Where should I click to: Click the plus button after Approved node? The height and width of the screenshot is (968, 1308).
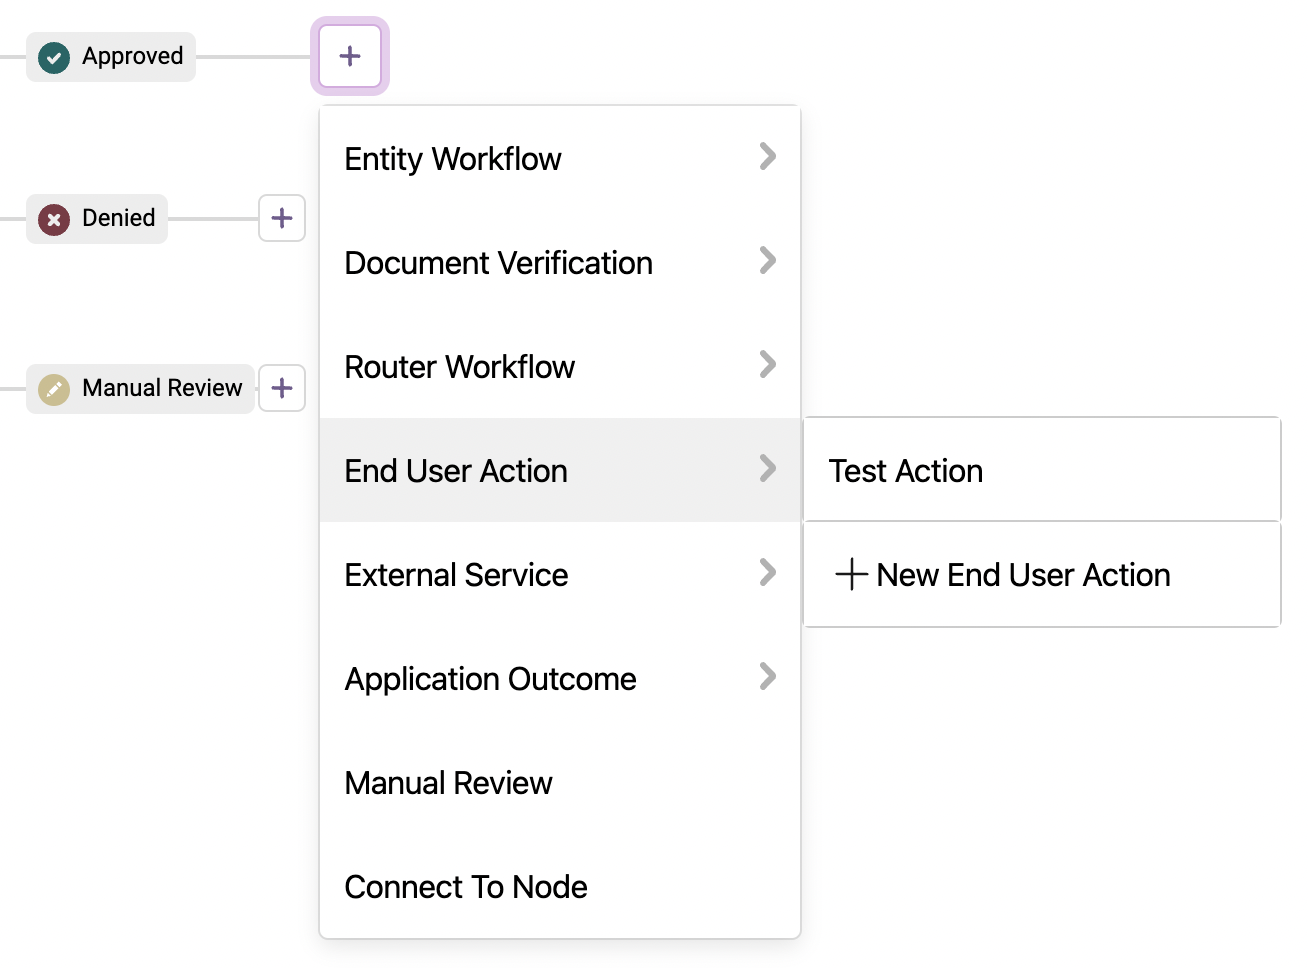click(x=350, y=56)
